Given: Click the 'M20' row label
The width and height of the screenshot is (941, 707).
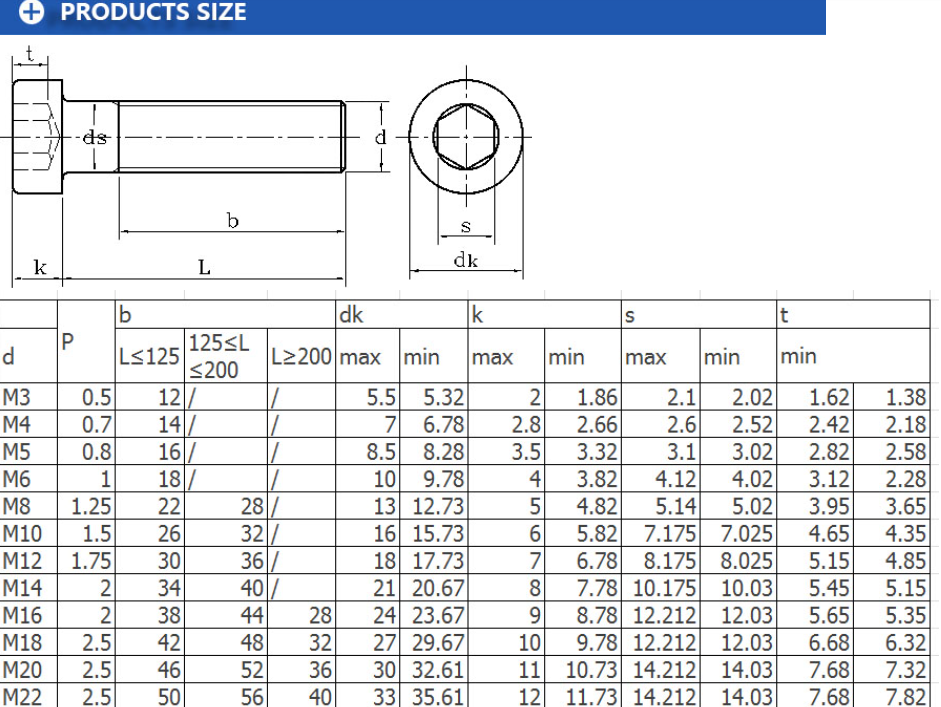Looking at the screenshot, I should [x=22, y=670].
